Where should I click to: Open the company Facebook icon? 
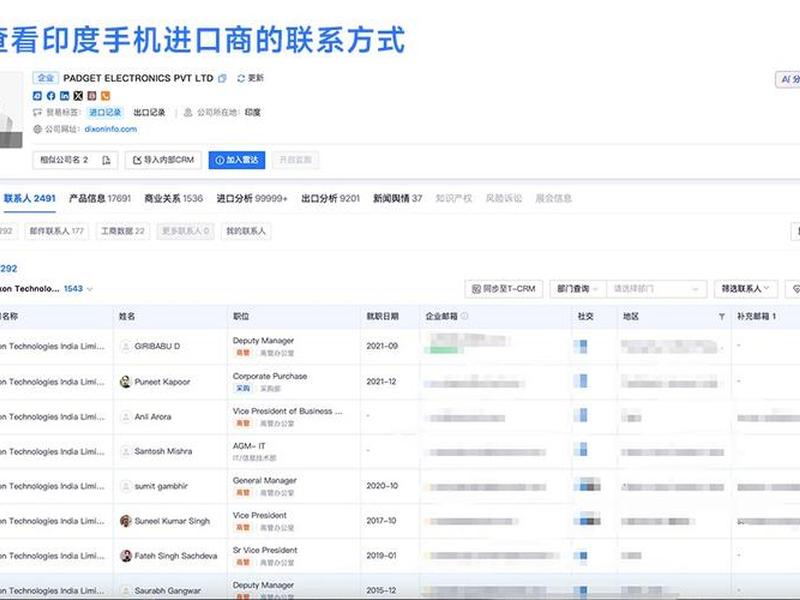(51, 96)
